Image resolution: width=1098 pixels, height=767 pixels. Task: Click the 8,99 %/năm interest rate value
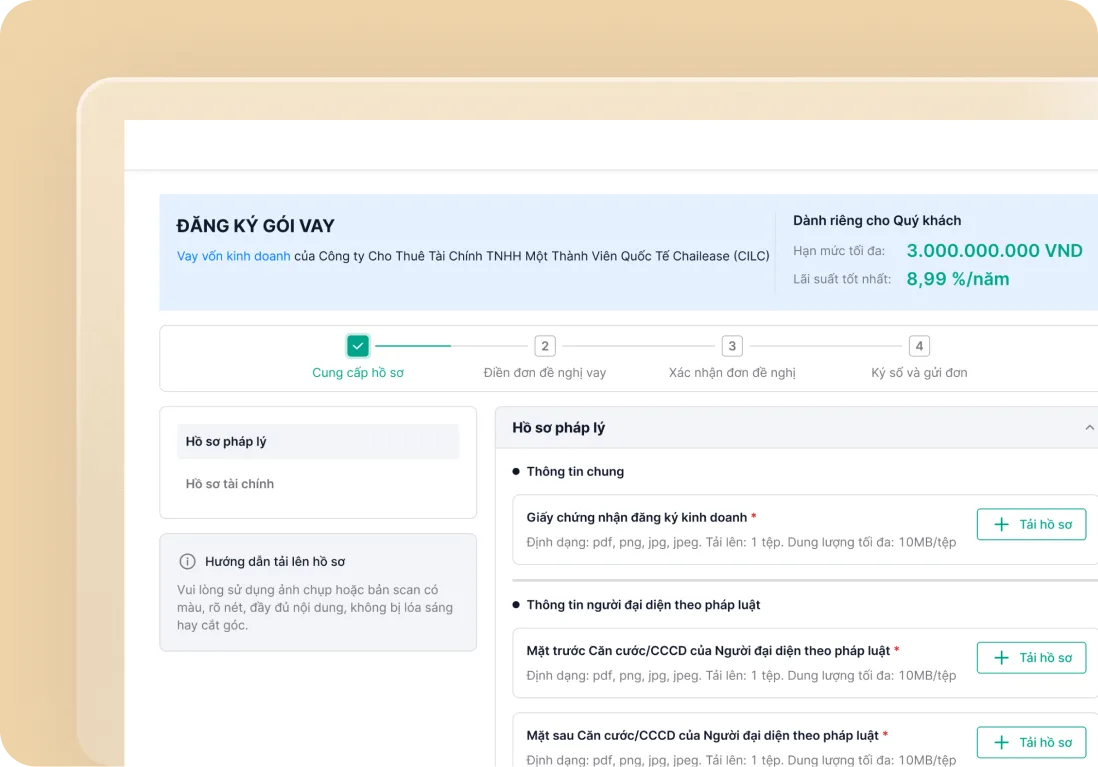pos(958,279)
